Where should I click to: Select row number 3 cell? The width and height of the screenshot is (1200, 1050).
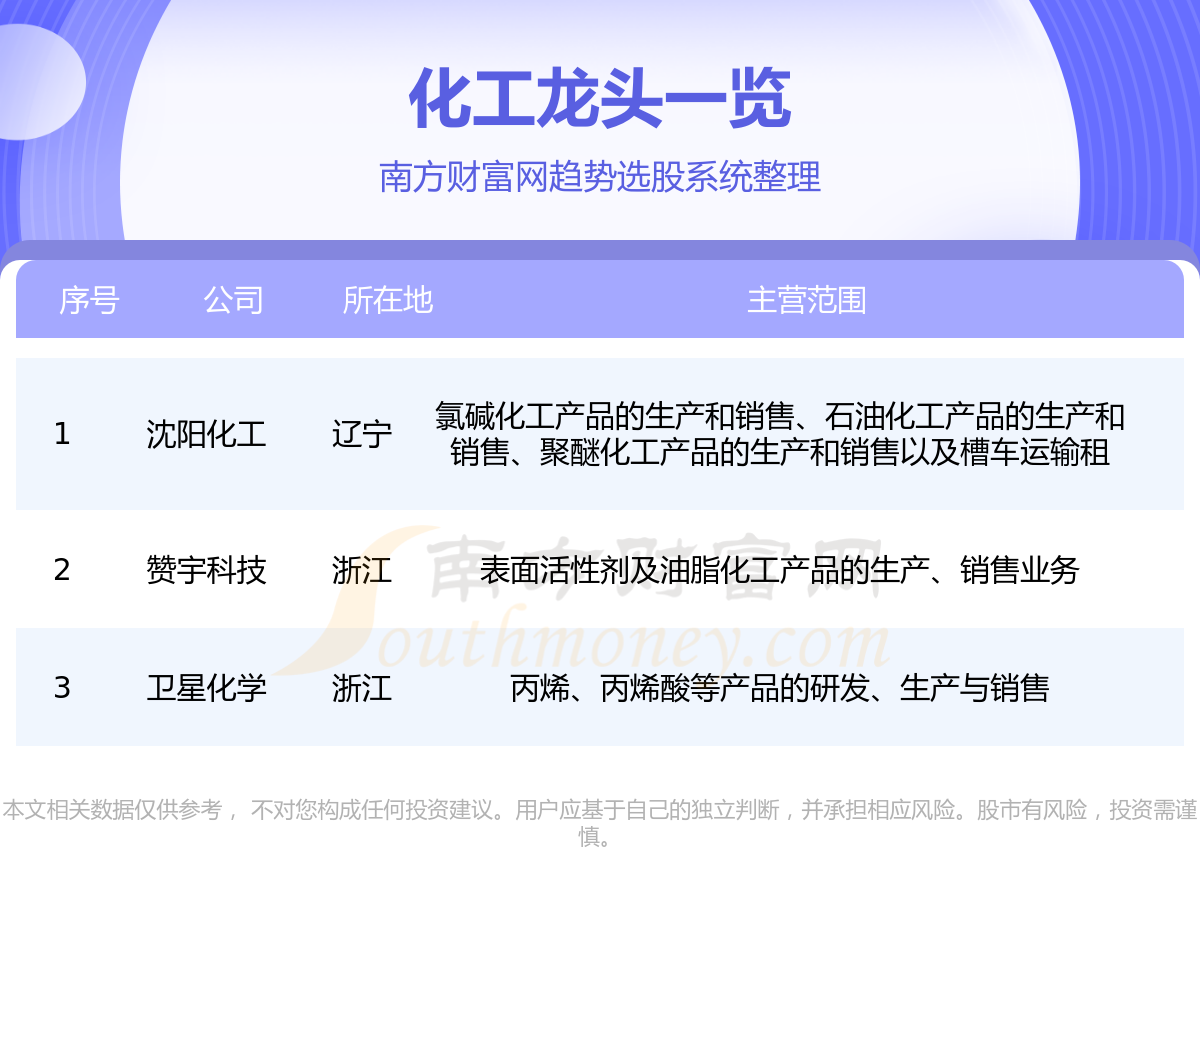[x=62, y=688]
